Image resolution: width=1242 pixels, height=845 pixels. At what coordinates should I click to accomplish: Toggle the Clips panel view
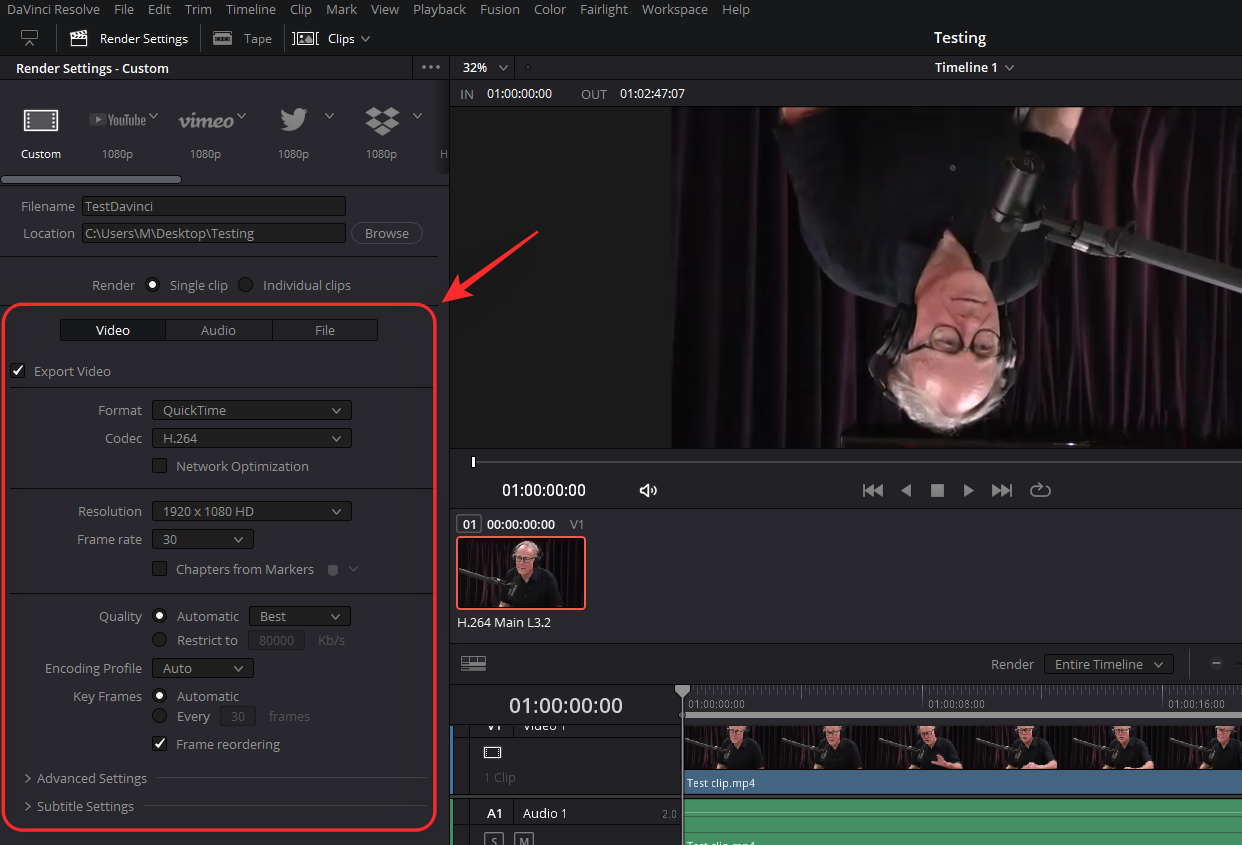[332, 38]
